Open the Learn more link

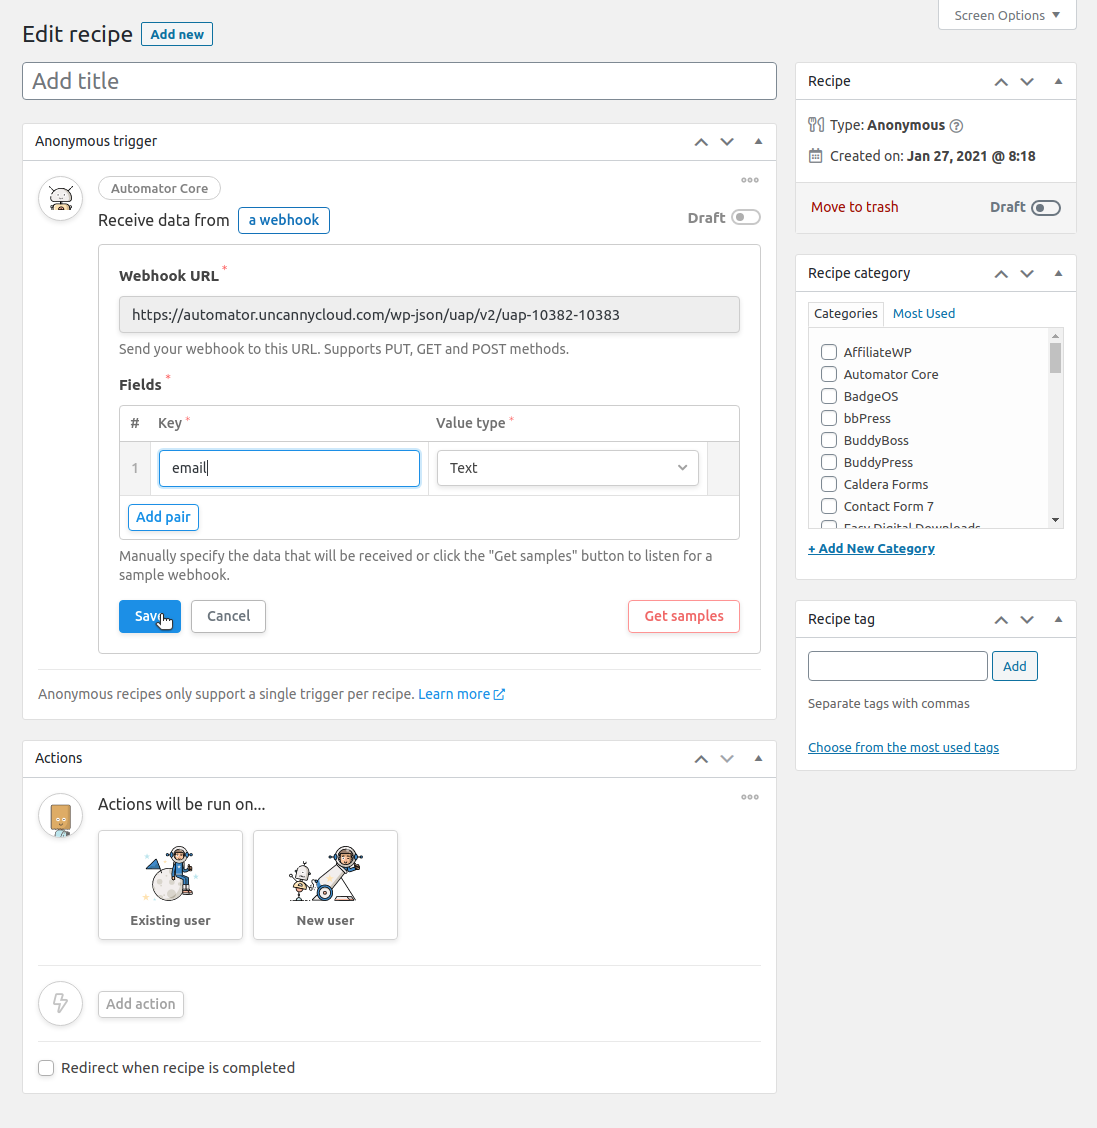(461, 694)
